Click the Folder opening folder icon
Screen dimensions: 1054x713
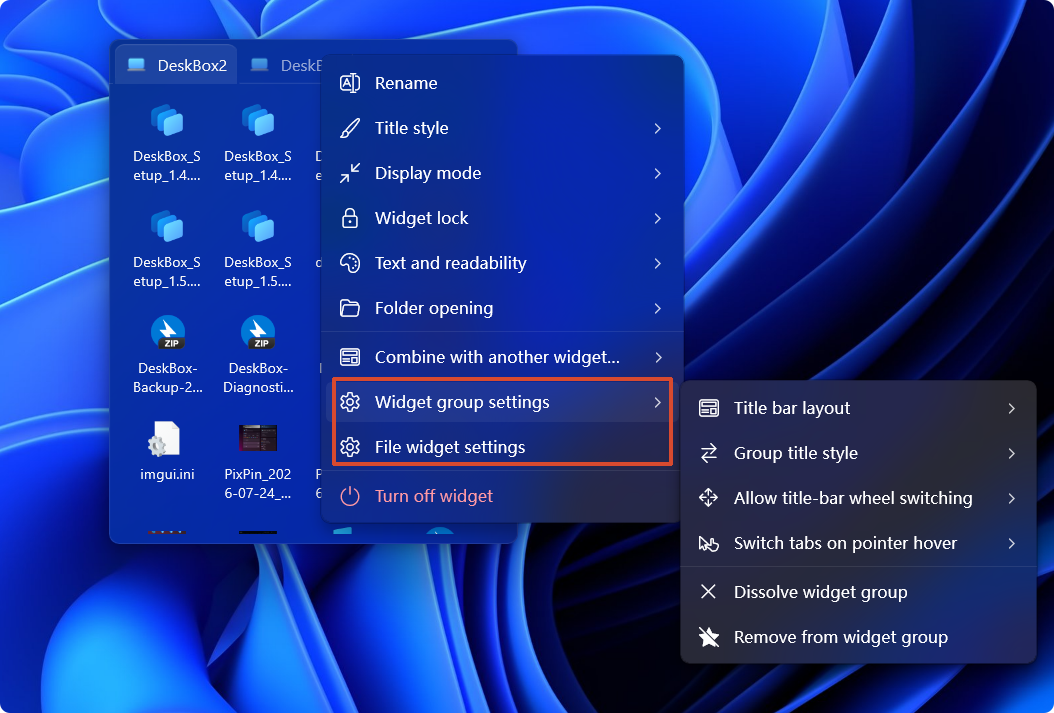[350, 308]
